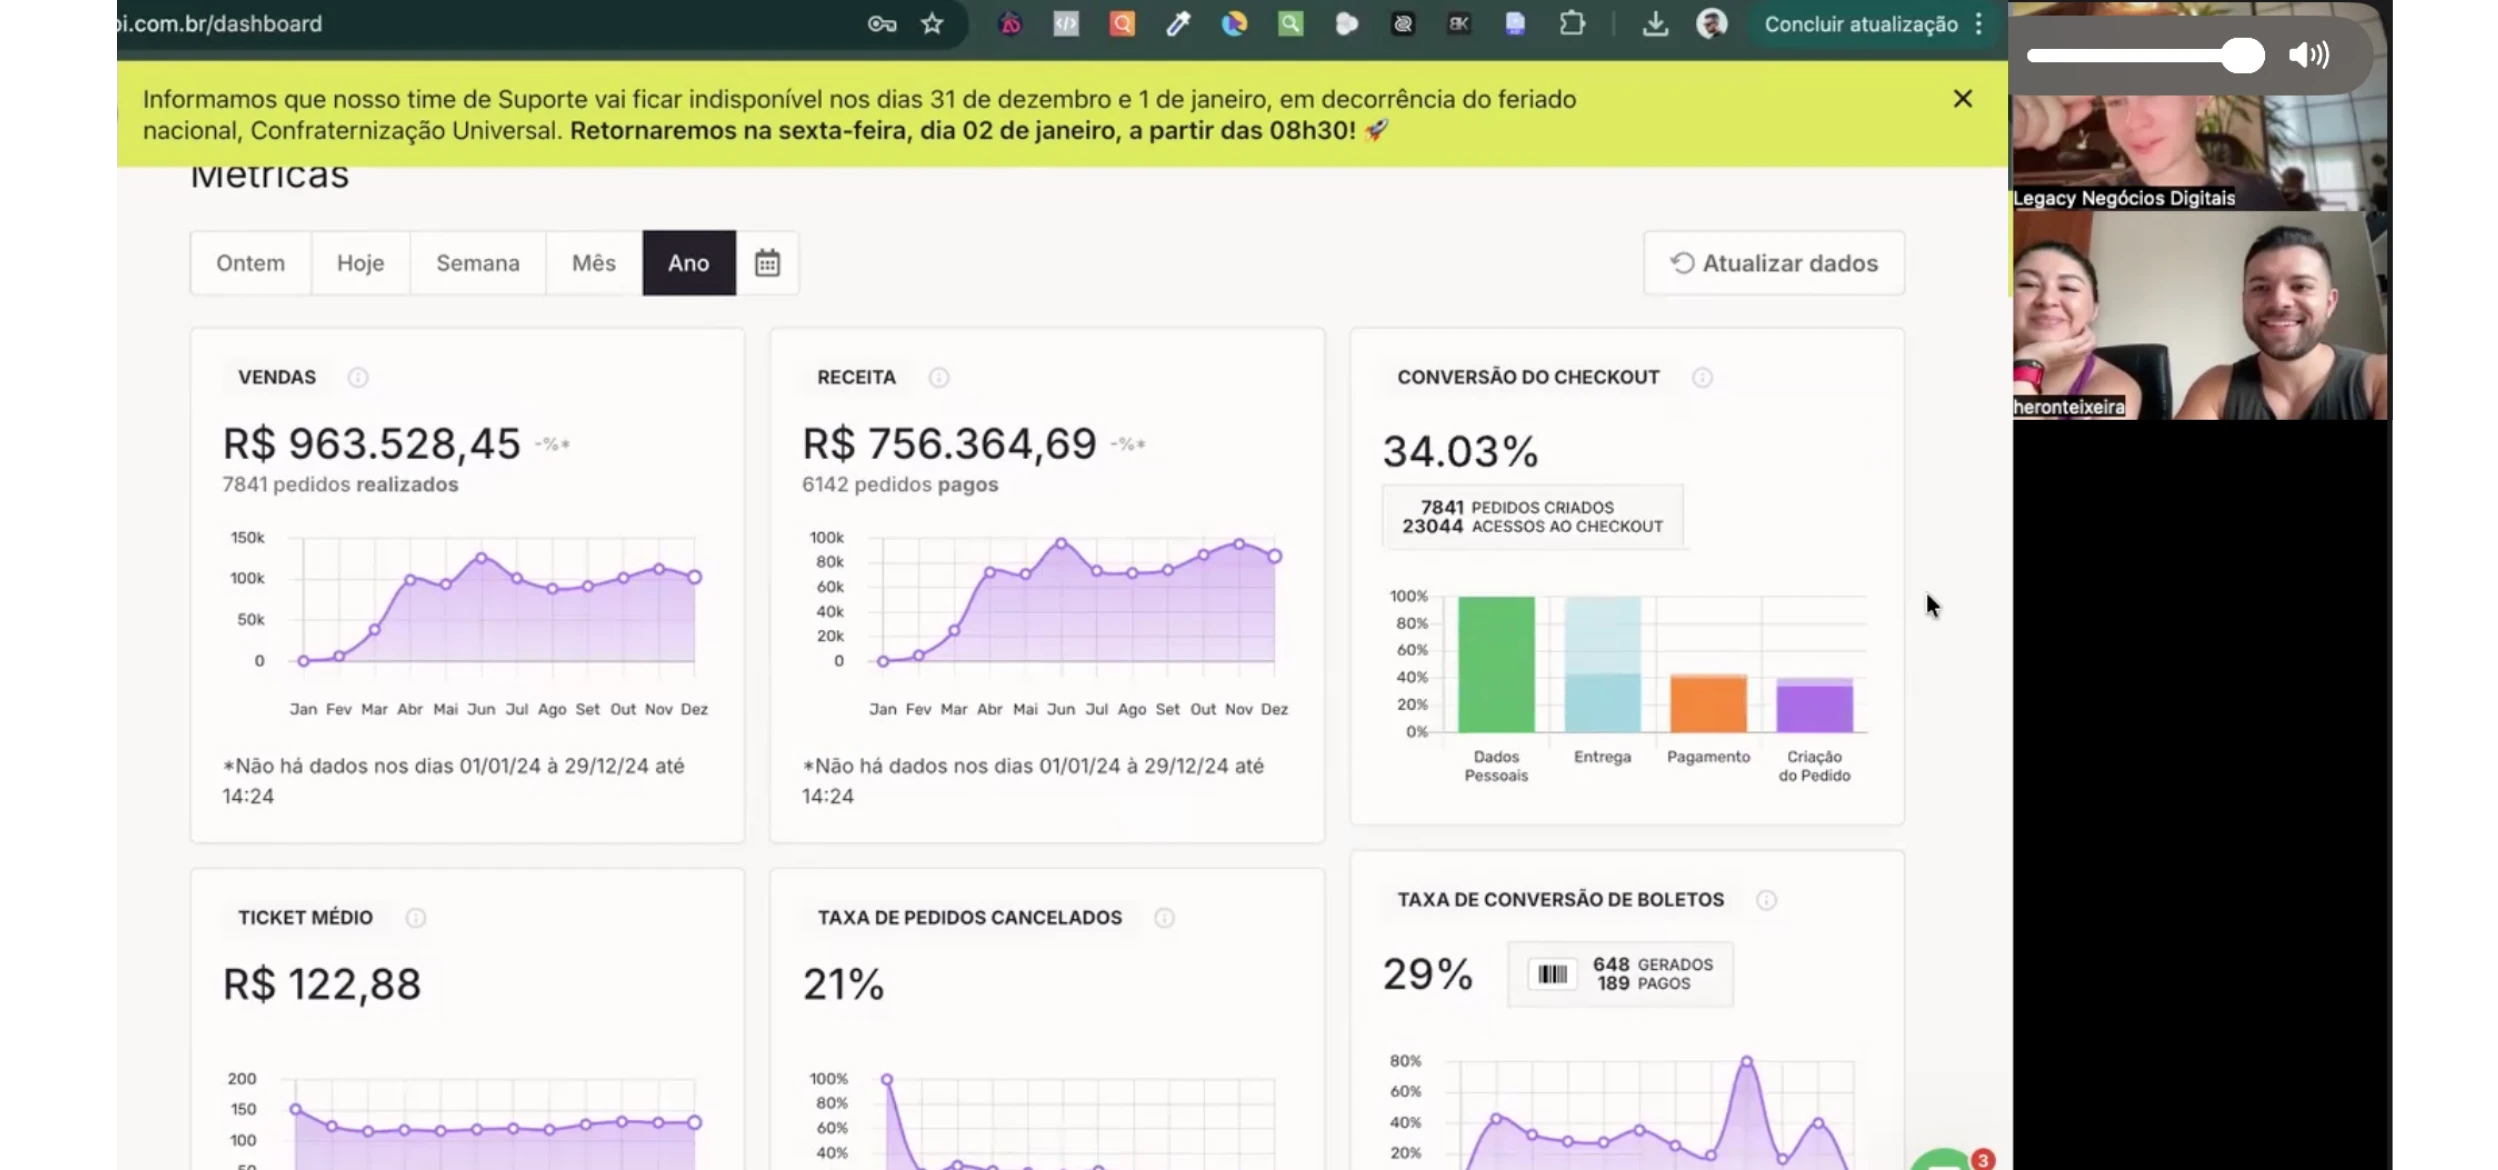
Task: Click the purple Criação do Pedido bar
Action: tap(1814, 706)
